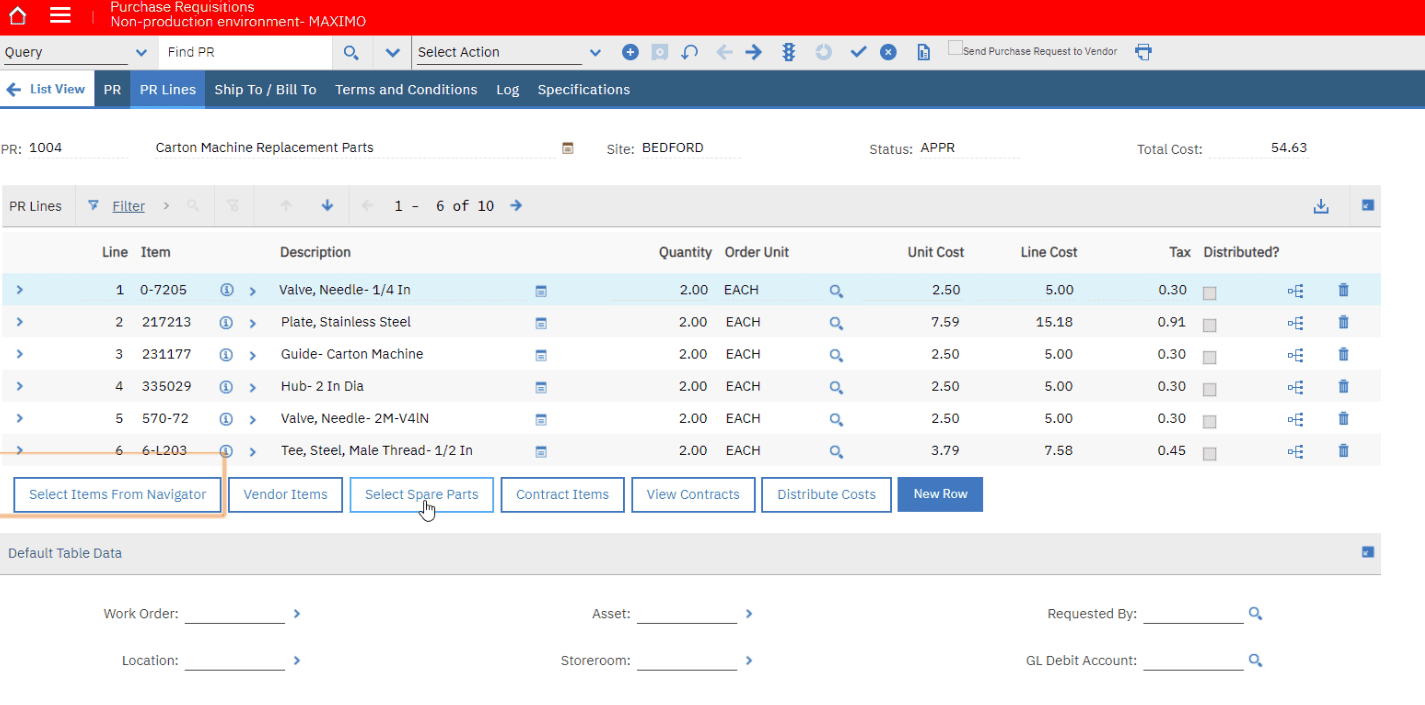Open GL Debit Account lookup magnifier
This screenshot has width=1425, height=705.
[x=1255, y=661]
